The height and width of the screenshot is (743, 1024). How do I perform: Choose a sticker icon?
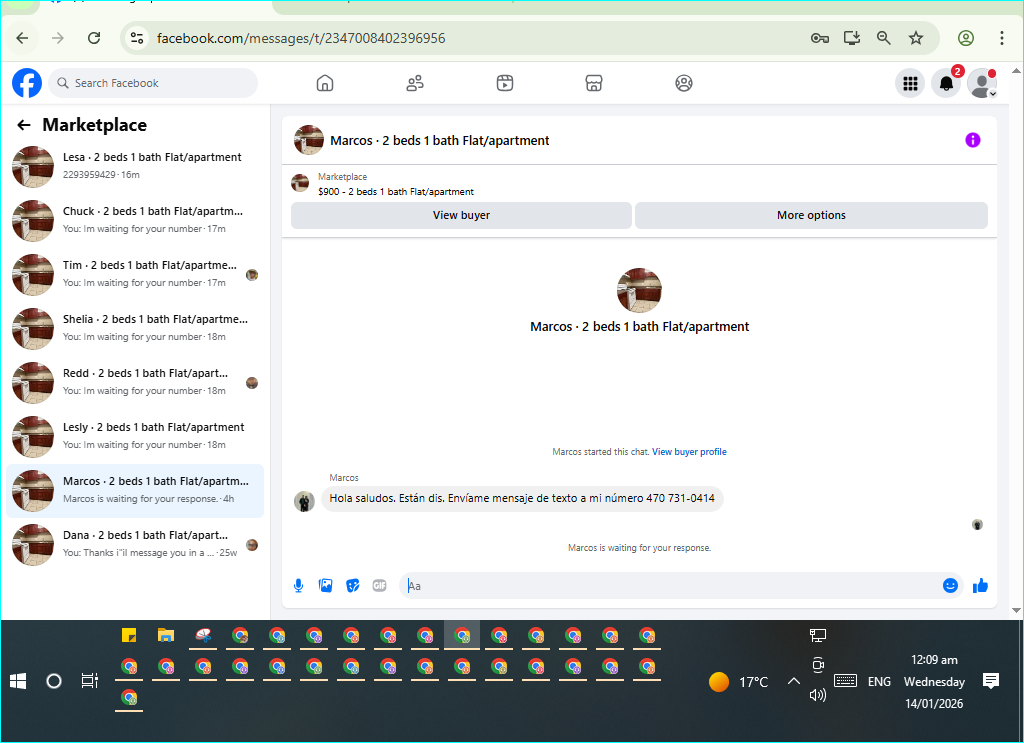[x=353, y=586]
